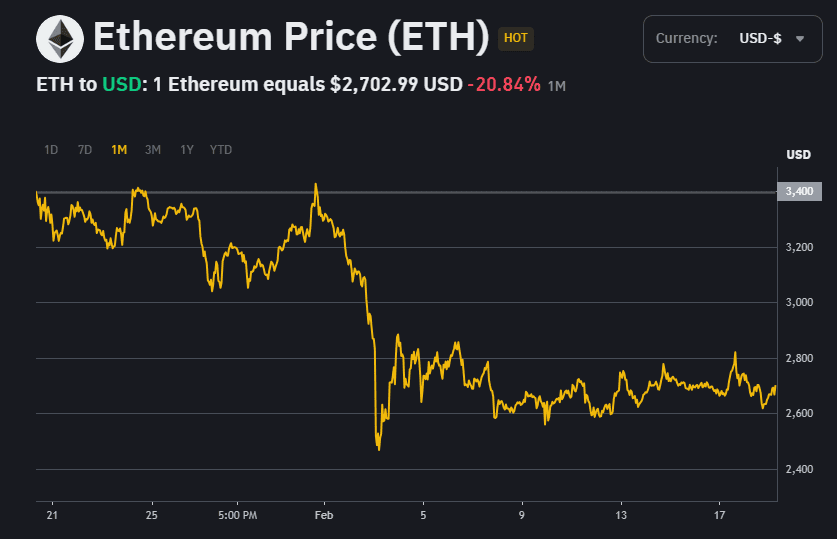The width and height of the screenshot is (837, 539).
Task: Click the 5:00 PM time axis label
Action: [x=237, y=516]
